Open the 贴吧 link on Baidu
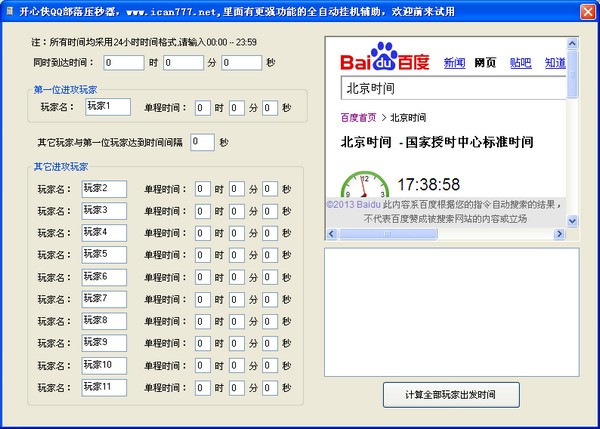The image size is (600, 429). (520, 63)
